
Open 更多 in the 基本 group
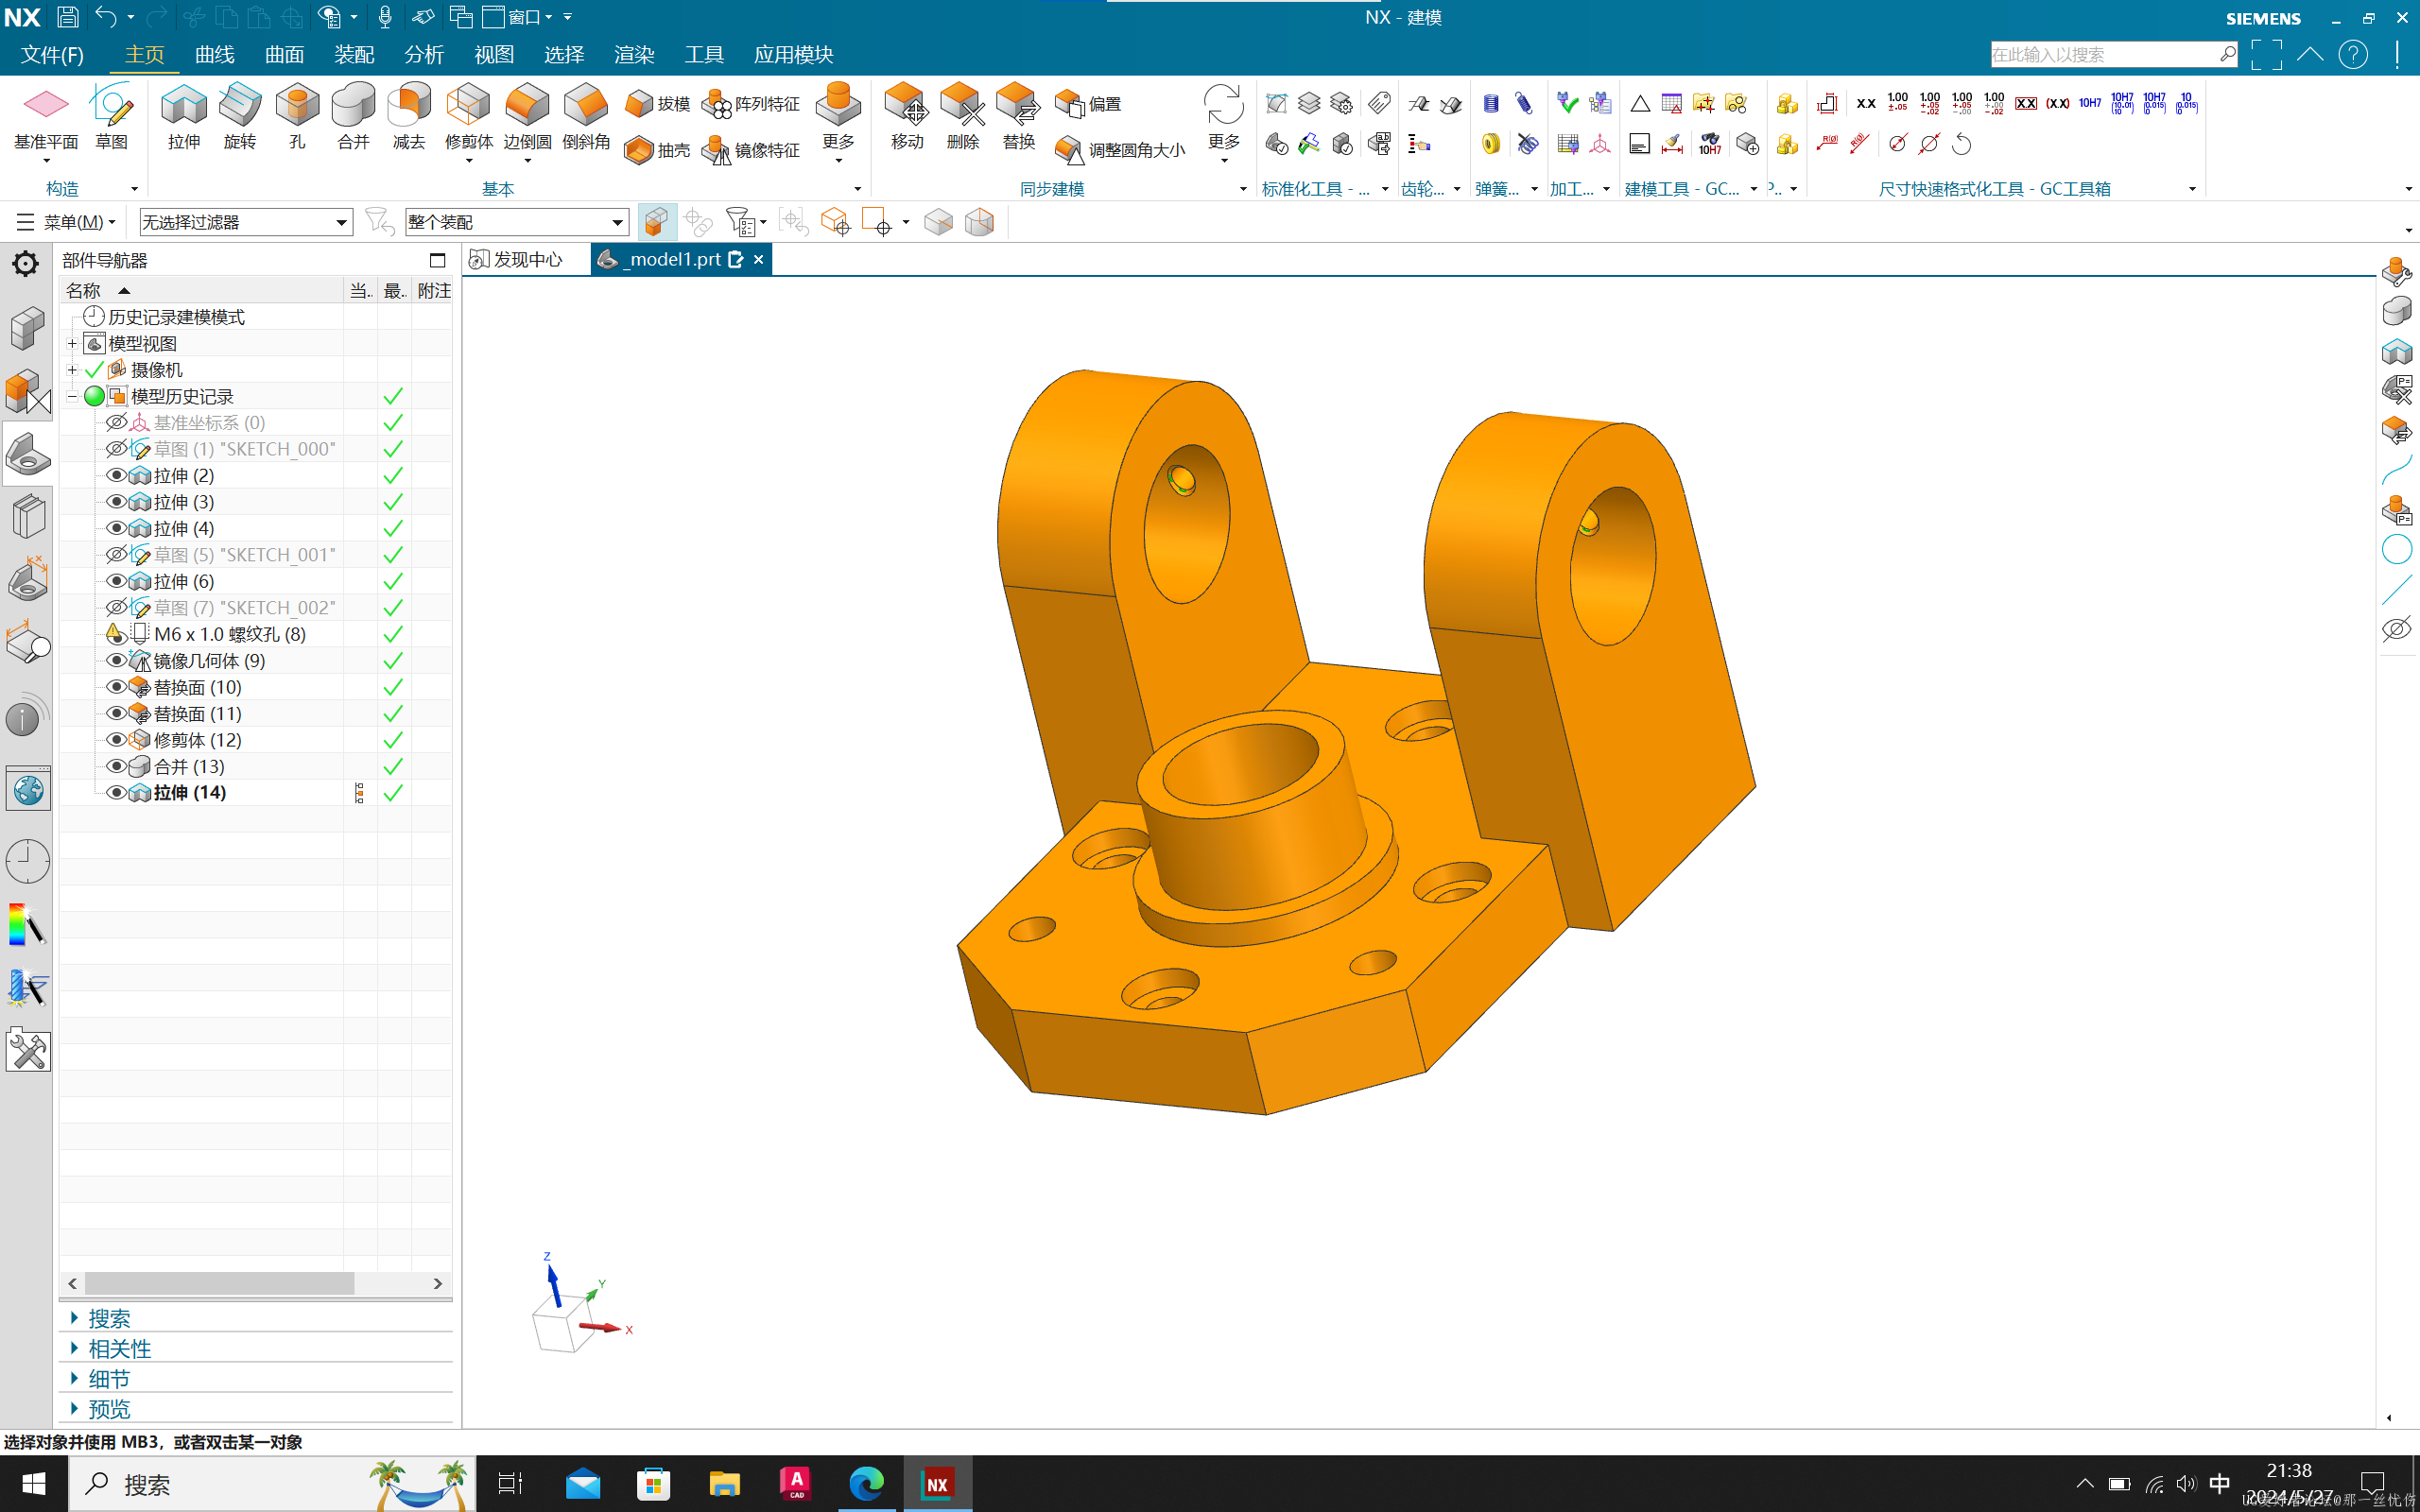click(838, 122)
